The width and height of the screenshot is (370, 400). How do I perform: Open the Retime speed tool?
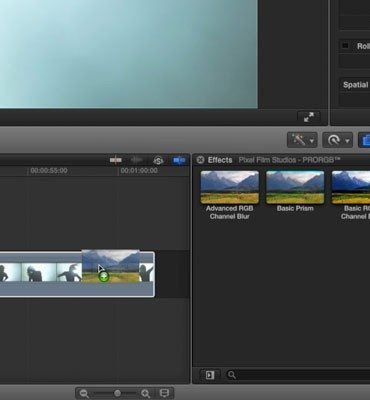(x=334, y=140)
